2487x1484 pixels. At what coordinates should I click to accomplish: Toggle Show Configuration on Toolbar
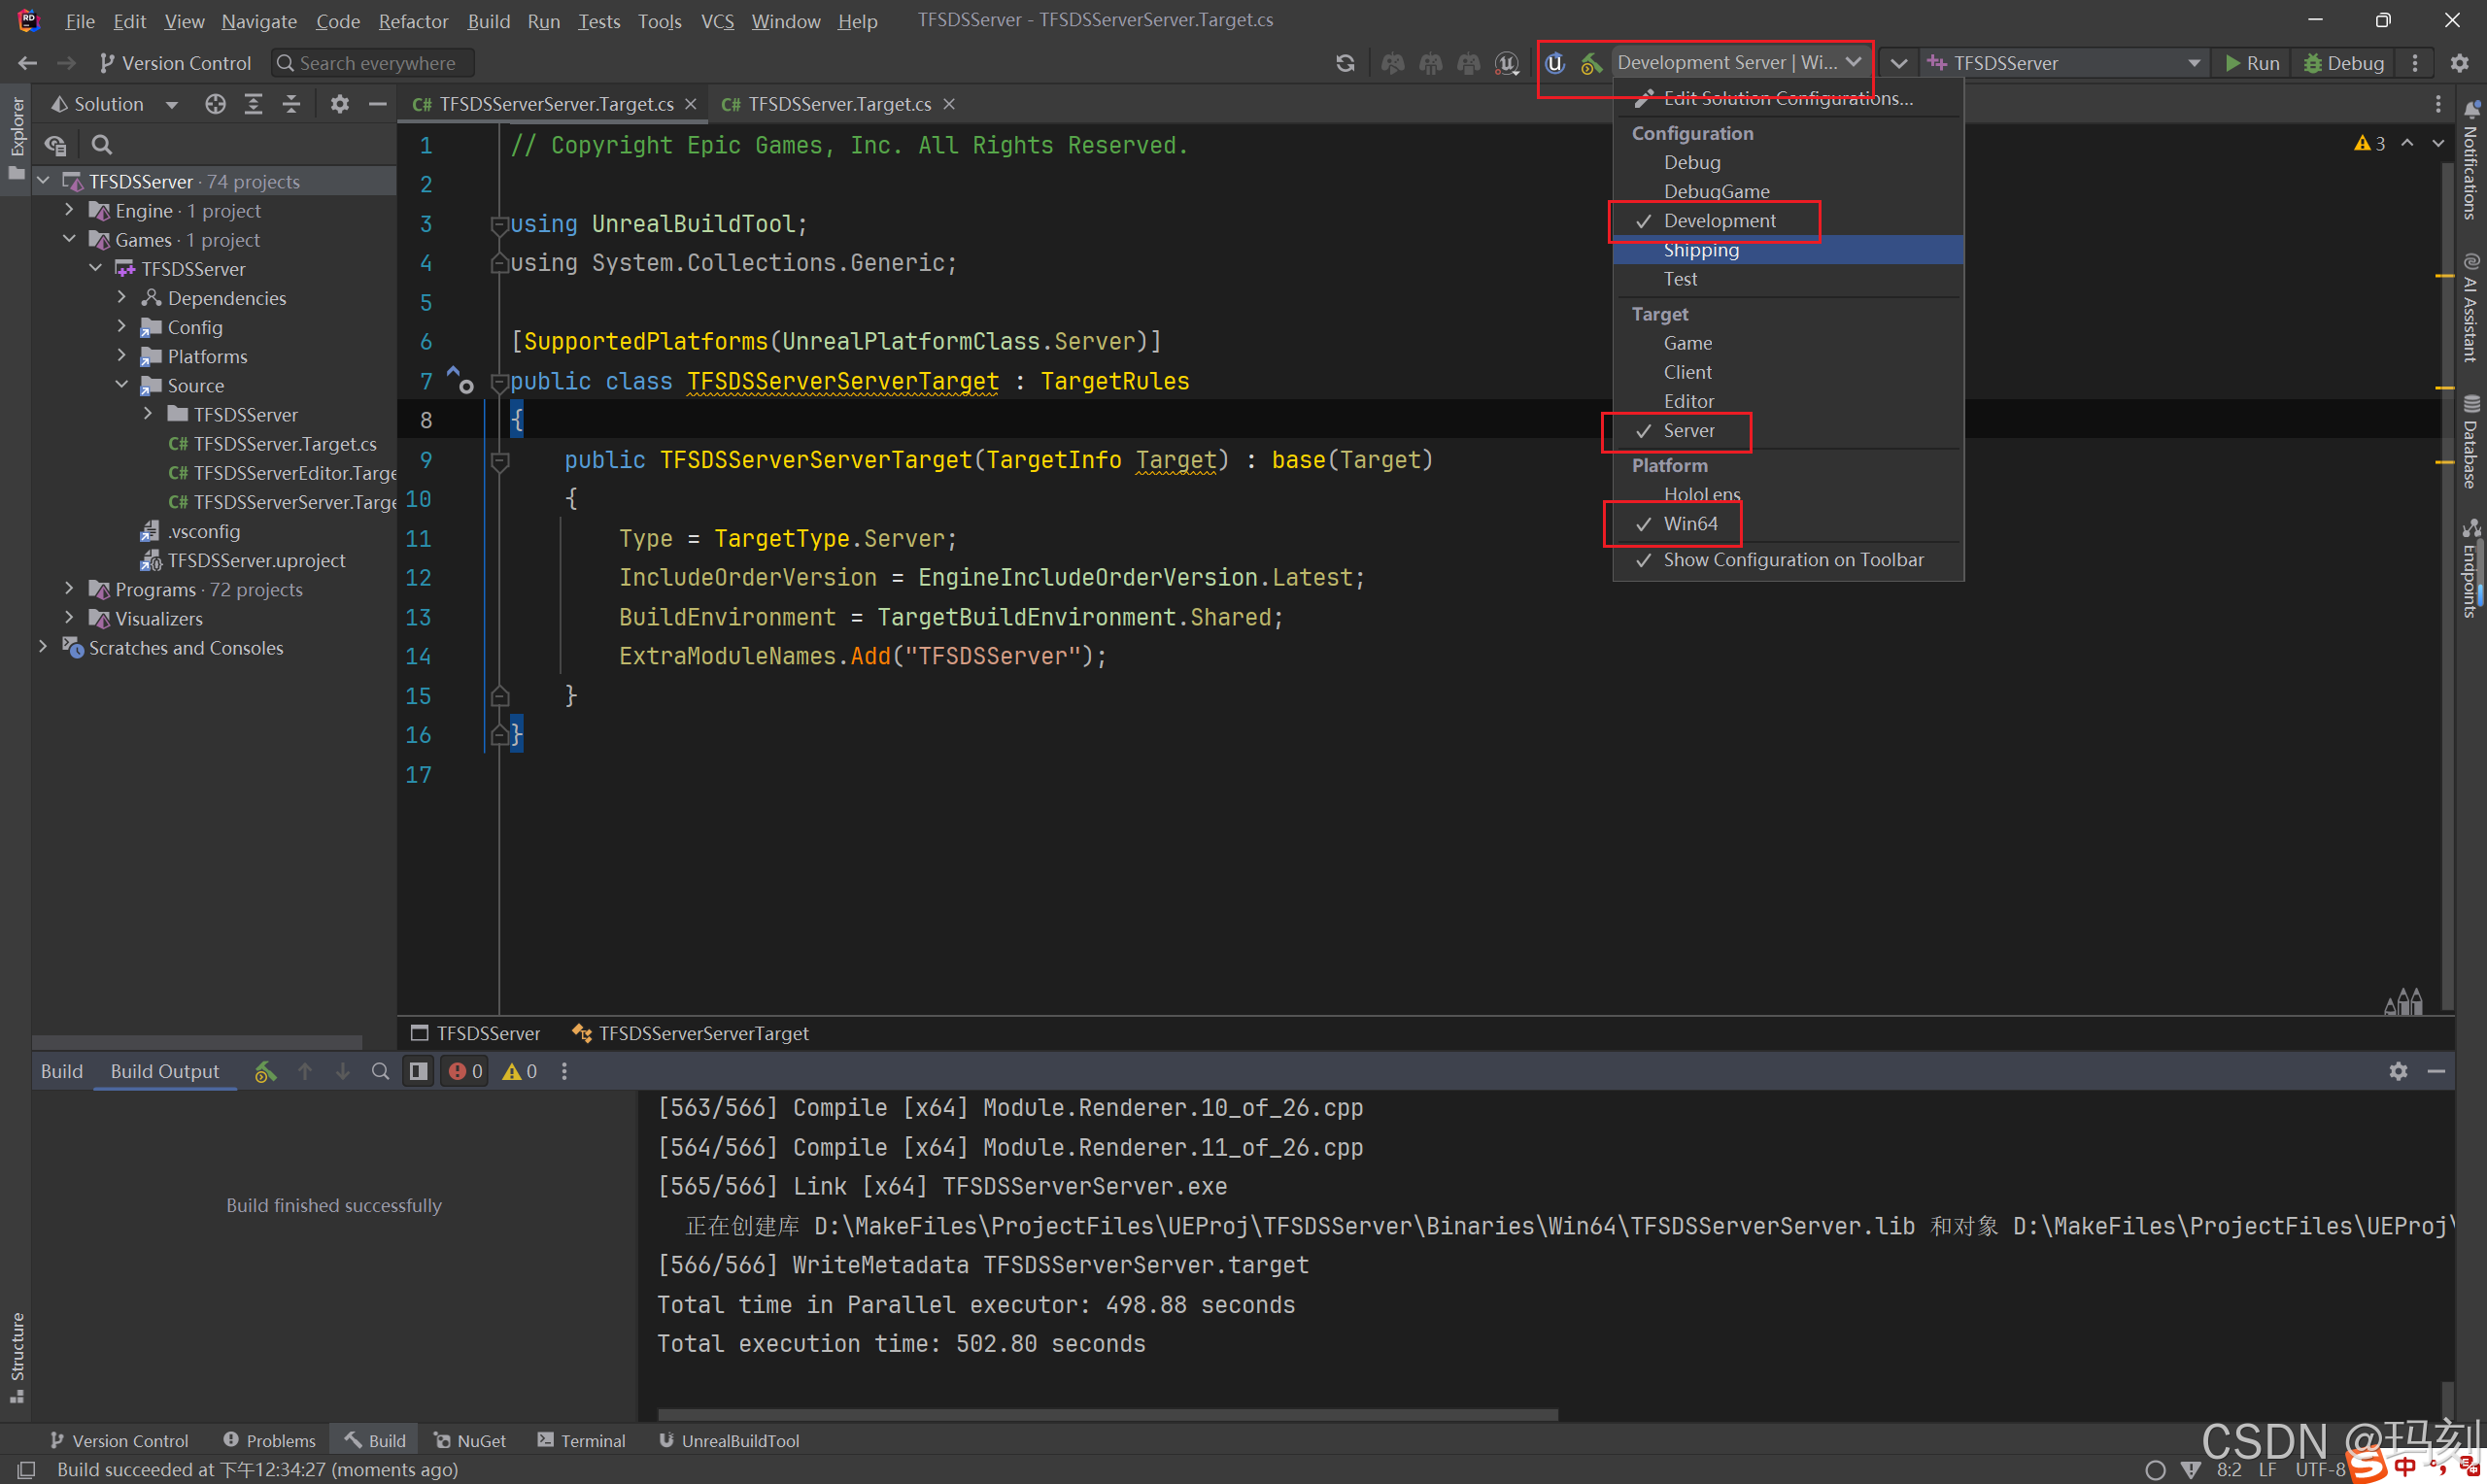click(x=1792, y=560)
